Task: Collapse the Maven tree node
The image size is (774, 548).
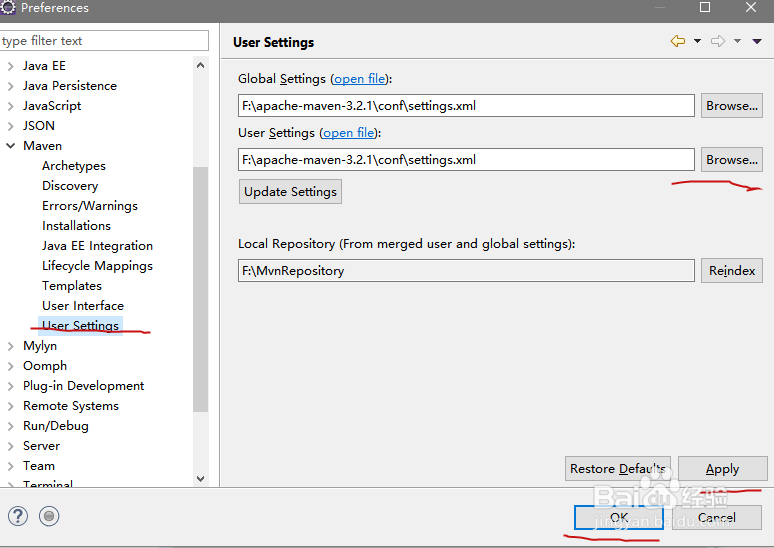Action: (x=11, y=146)
